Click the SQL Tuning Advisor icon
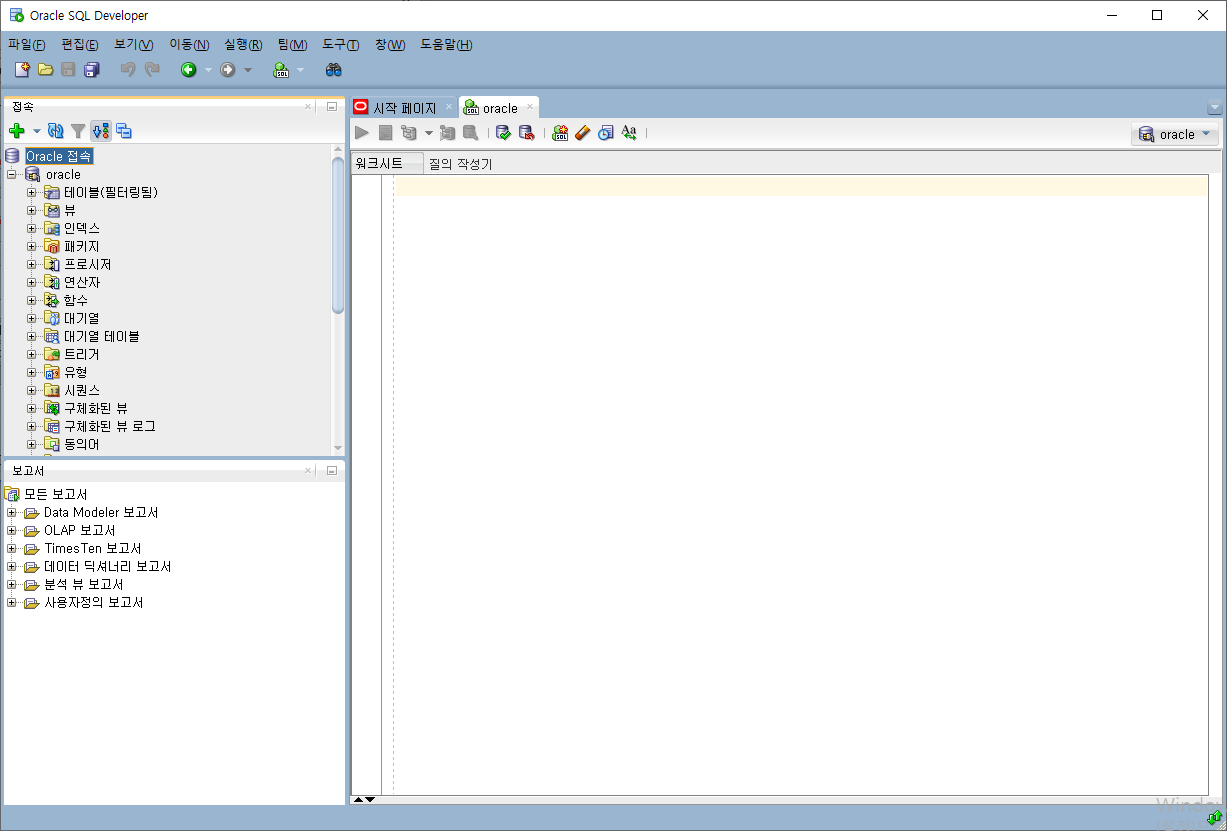This screenshot has width=1227, height=831. pos(470,133)
